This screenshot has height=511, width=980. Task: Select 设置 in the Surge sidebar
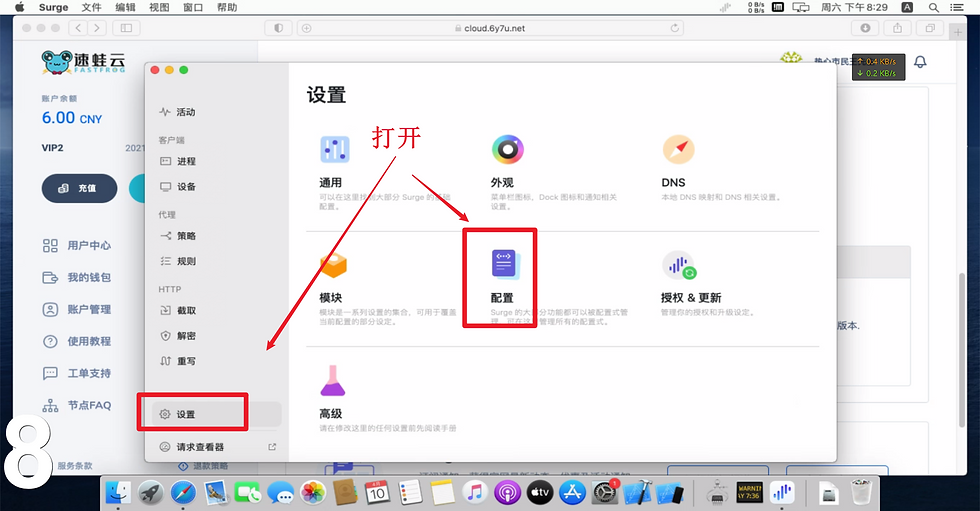tap(217, 414)
